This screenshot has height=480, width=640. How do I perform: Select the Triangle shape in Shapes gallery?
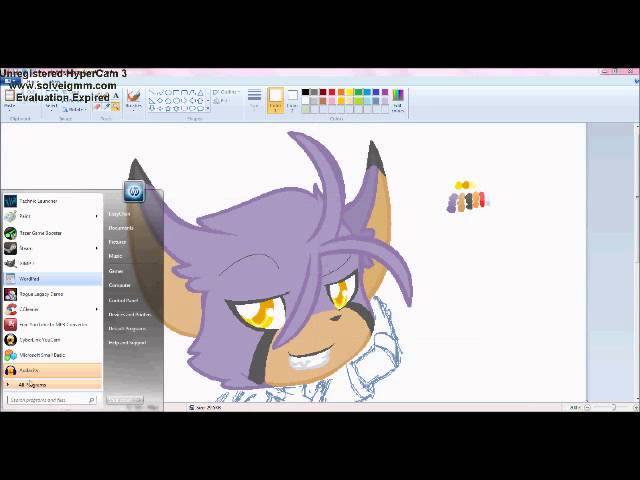201,93
